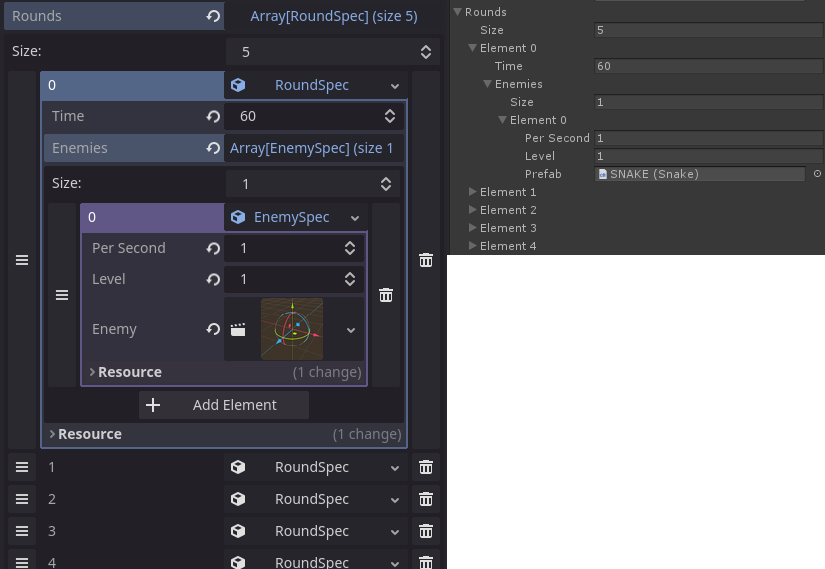The image size is (825, 569).
Task: Collapse the Enemies foldout in Unity inspector
Action: [487, 84]
